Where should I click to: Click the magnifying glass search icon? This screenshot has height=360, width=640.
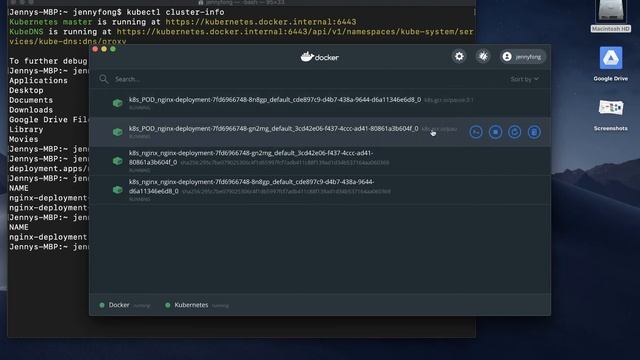pyautogui.click(x=104, y=79)
